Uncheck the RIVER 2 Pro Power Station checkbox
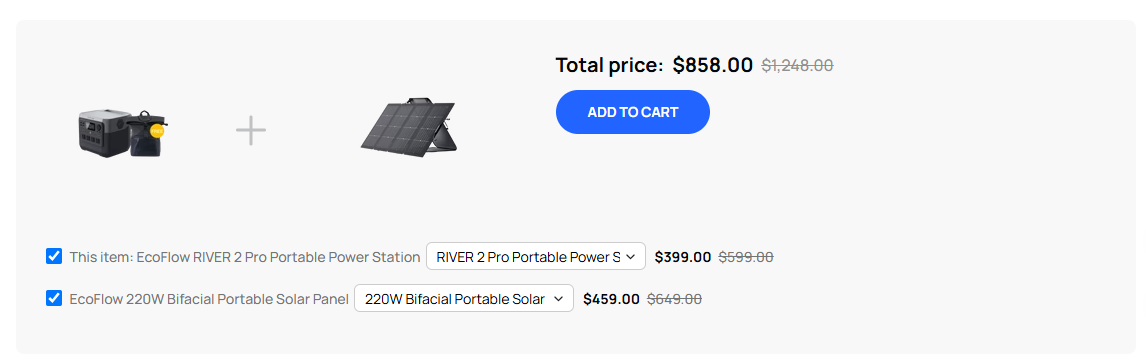 click(x=54, y=257)
